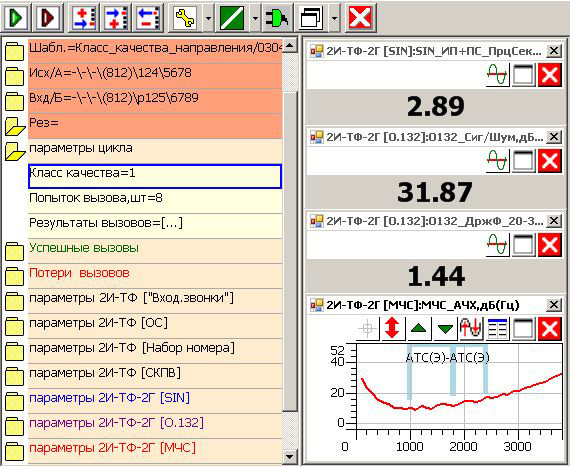Click red vertical double-arrow in АЧХ chart
570x467 pixels.
[x=392, y=328]
